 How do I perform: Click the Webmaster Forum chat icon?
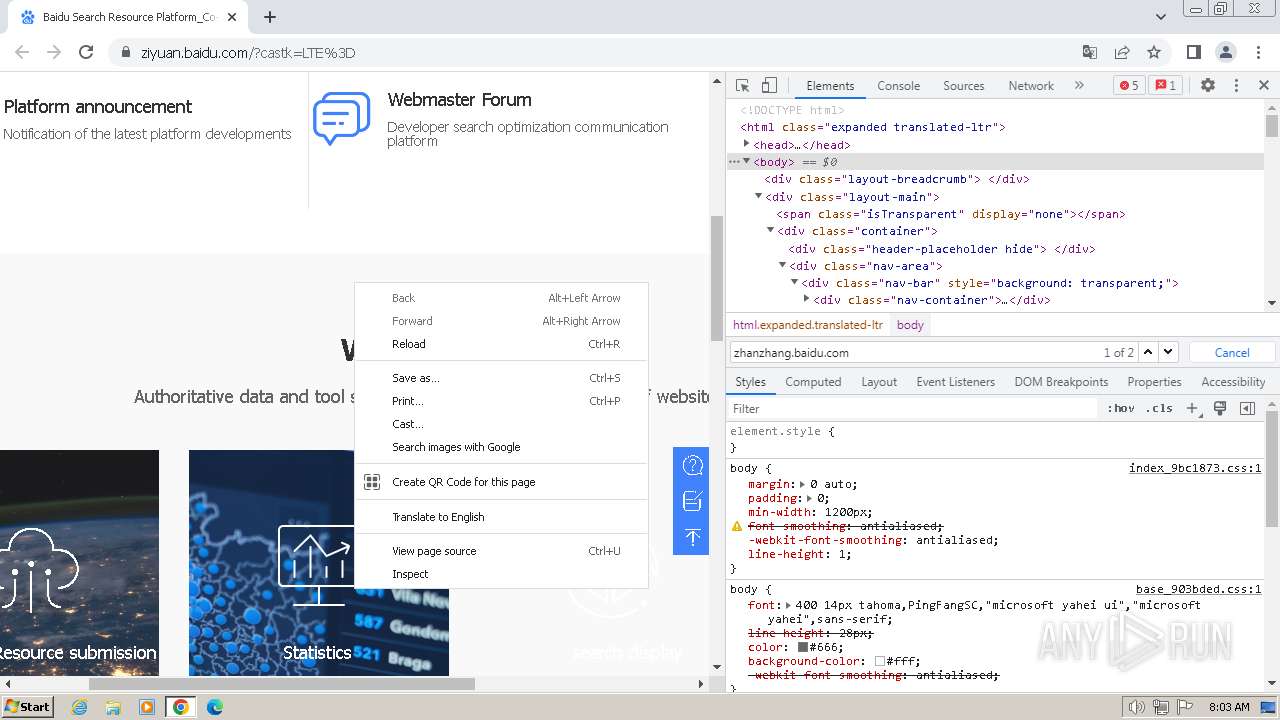pos(341,119)
